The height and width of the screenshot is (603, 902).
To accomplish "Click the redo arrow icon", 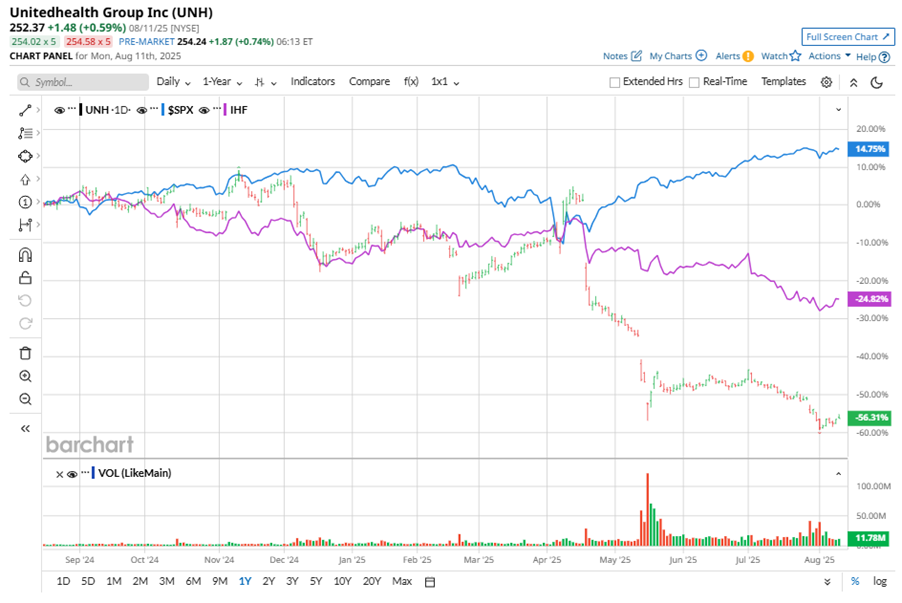I will [x=25, y=323].
